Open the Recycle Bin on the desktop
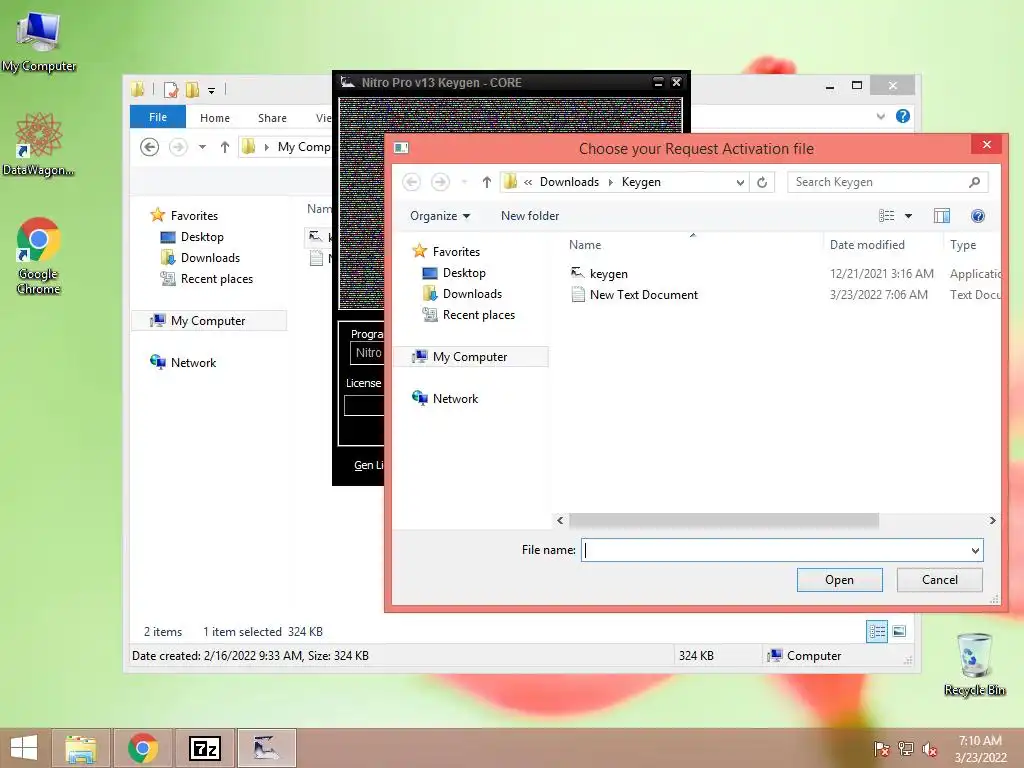This screenshot has height=768, width=1024. click(x=974, y=664)
